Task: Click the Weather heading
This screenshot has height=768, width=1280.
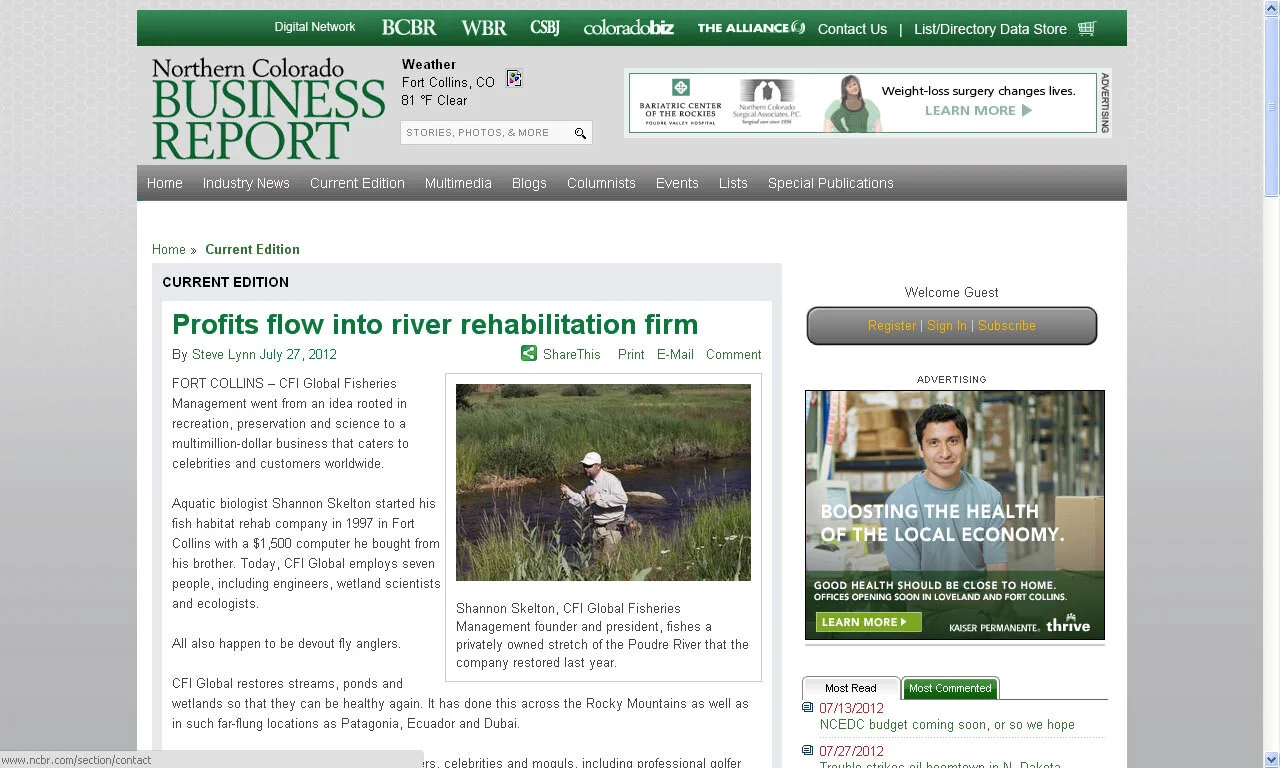Action: (x=429, y=64)
